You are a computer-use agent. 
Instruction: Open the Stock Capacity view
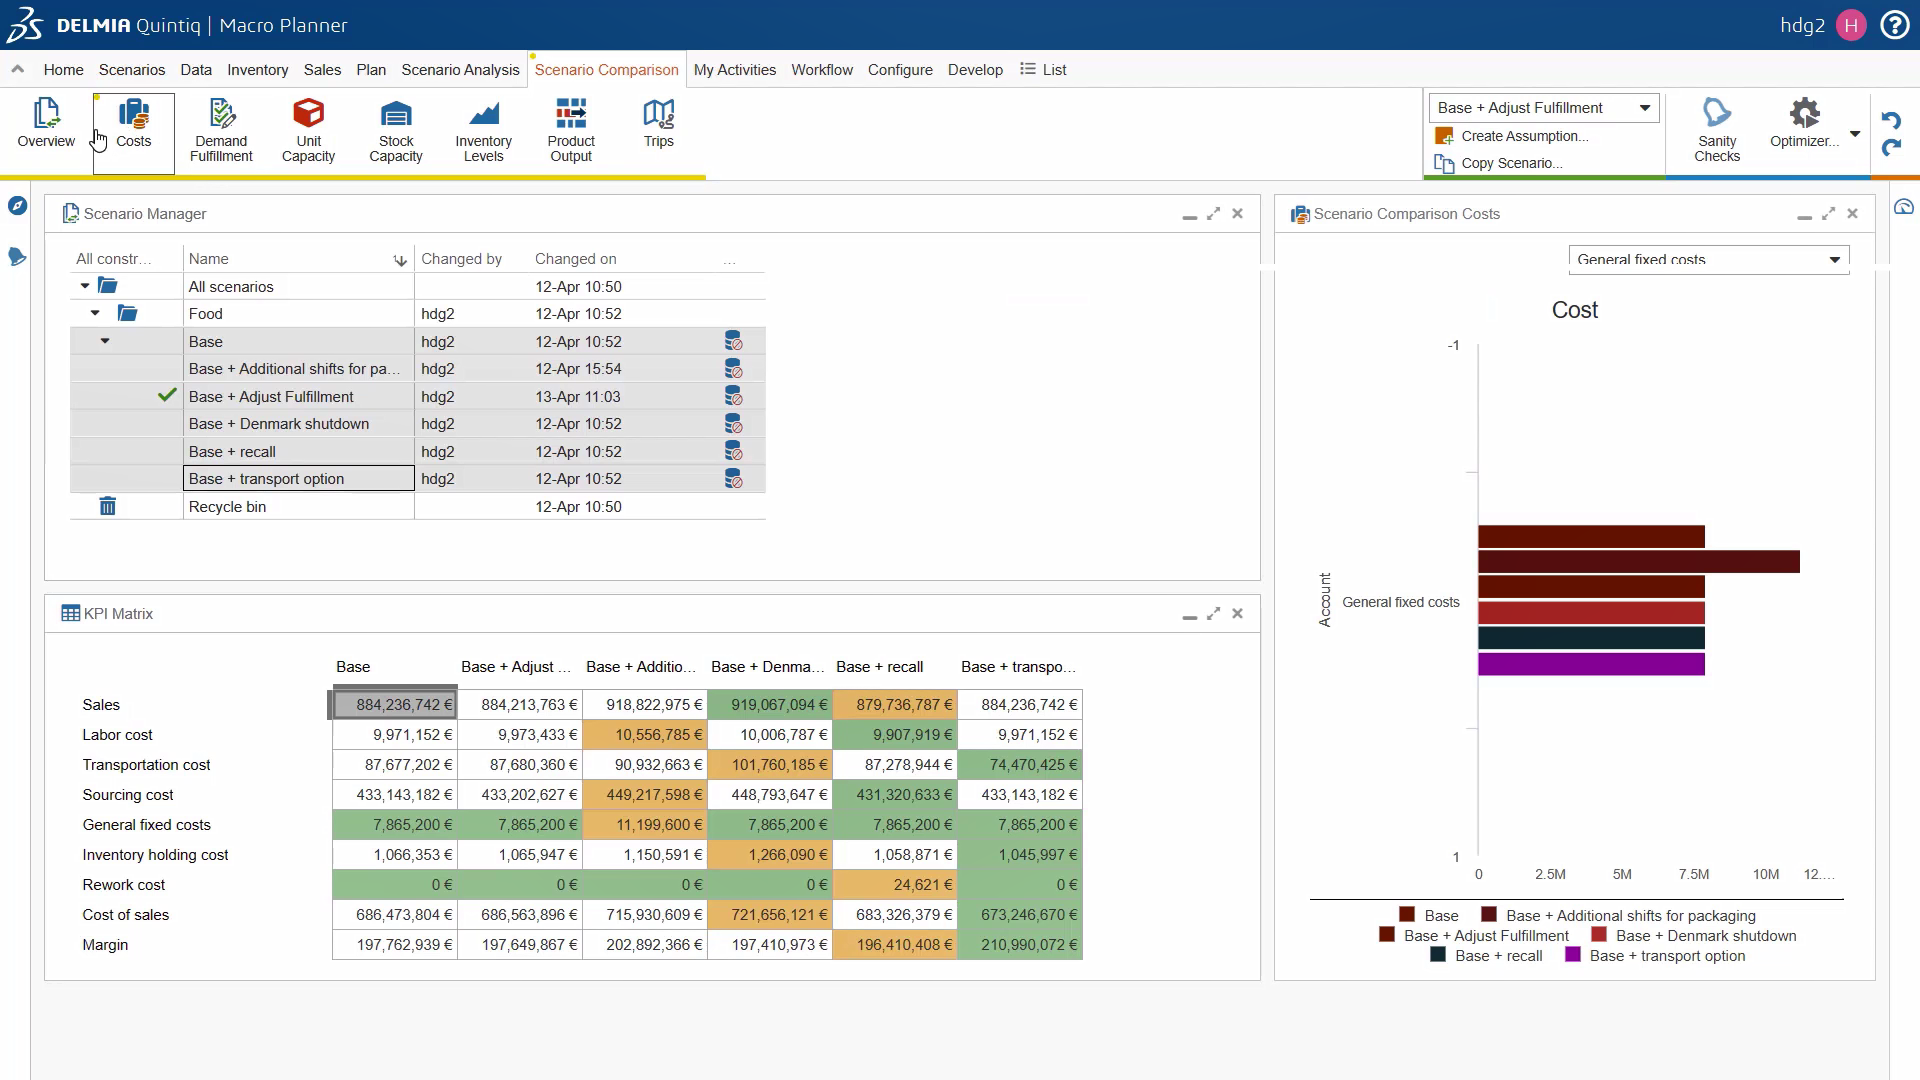click(396, 130)
